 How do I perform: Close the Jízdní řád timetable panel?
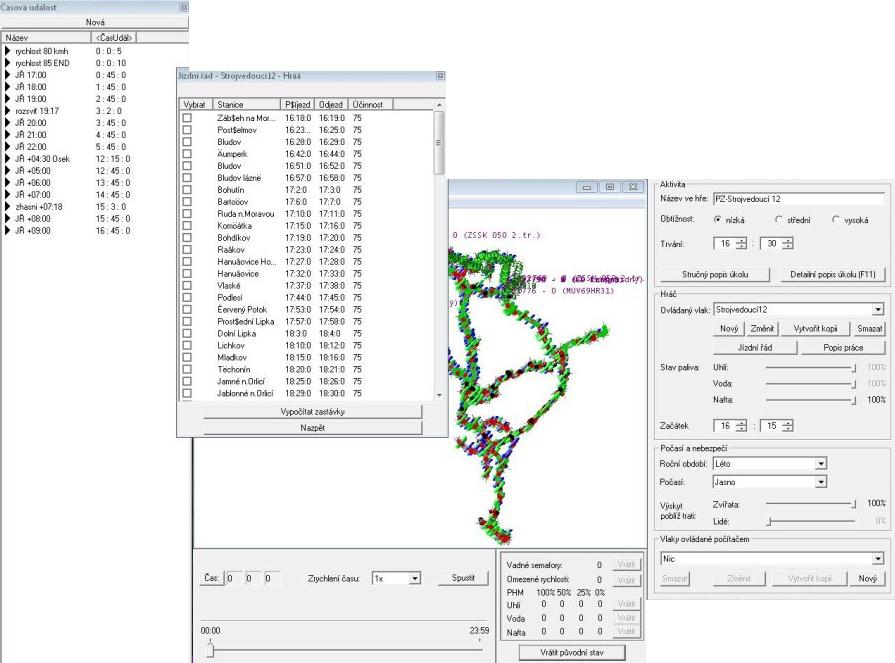pos(441,76)
